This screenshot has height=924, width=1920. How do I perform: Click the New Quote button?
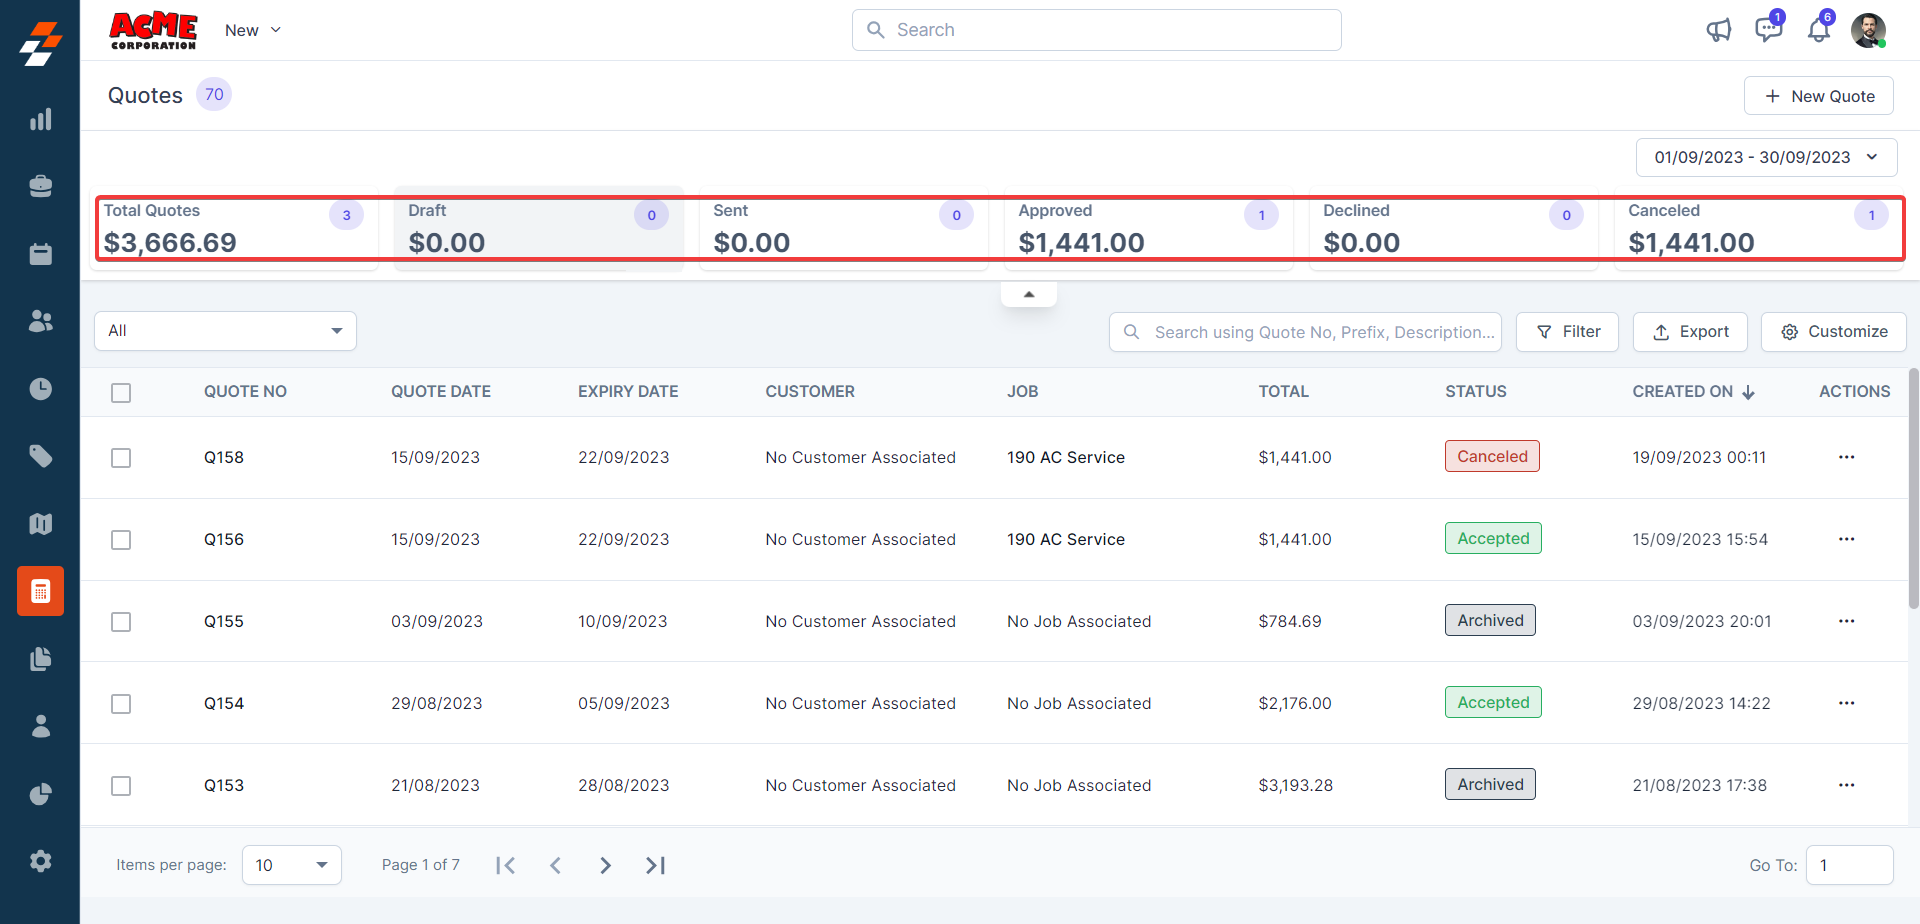[x=1818, y=96]
